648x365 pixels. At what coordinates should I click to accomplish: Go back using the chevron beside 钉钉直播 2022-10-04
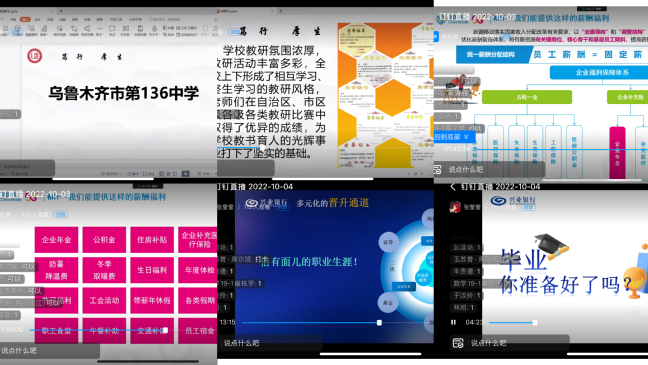(453, 187)
